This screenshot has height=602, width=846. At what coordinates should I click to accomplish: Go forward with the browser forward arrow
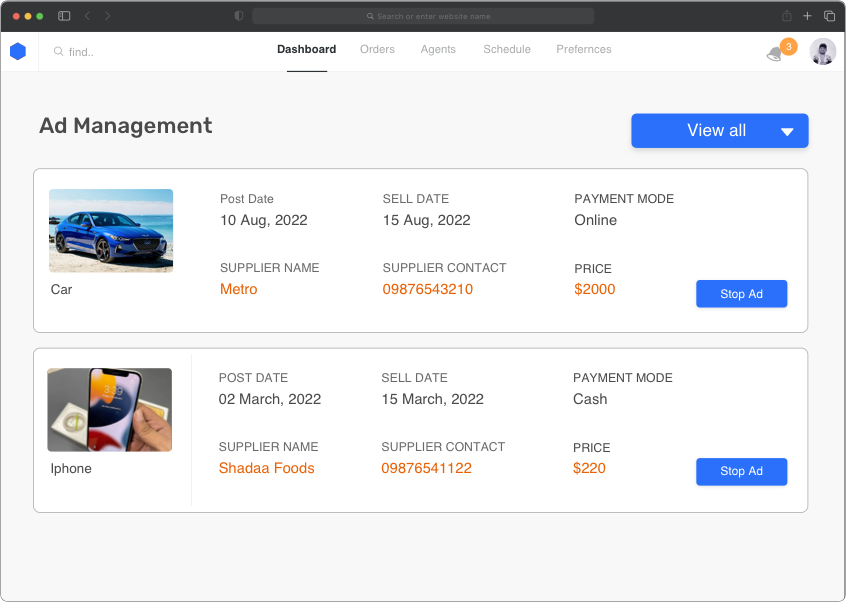[107, 16]
